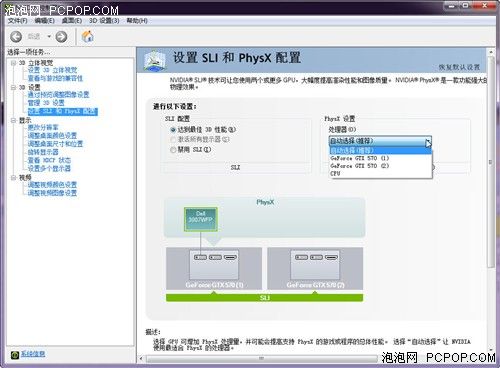Screen dimensions: 500x368
Task: Open the Help (H) menu
Action: [x=137, y=21]
